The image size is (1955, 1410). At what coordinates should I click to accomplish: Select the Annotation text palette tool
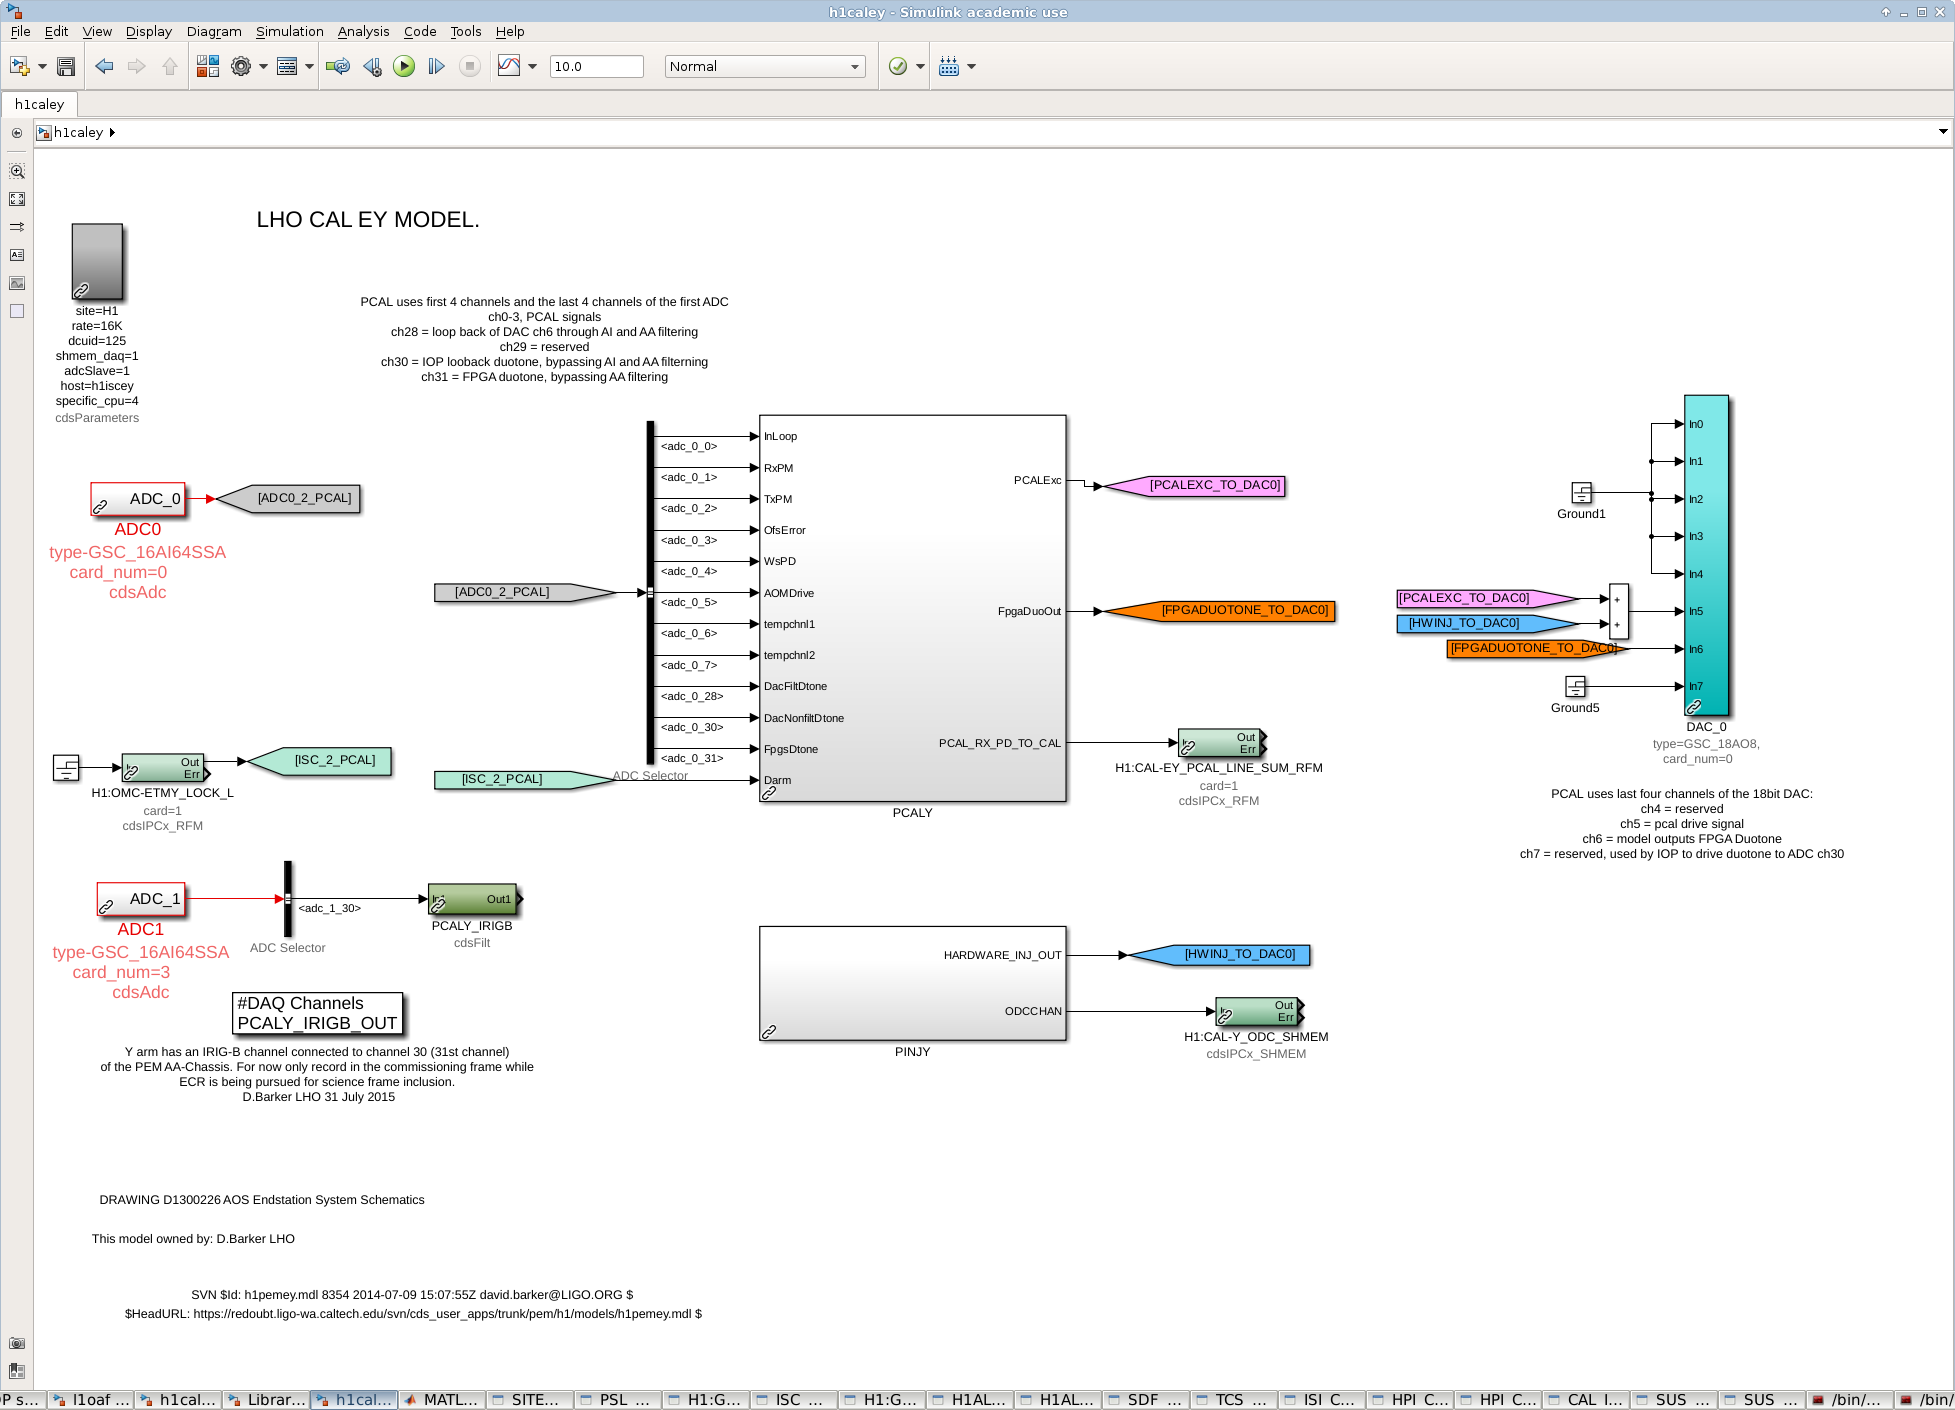pyautogui.click(x=17, y=255)
